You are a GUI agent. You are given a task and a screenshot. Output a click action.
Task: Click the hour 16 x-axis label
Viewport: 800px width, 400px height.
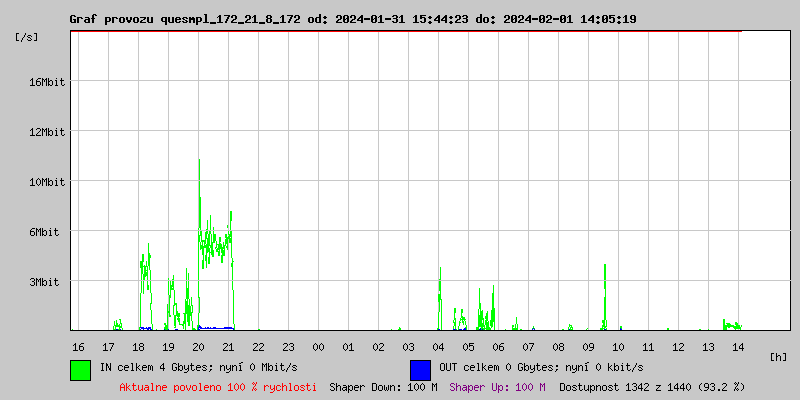[x=78, y=347]
